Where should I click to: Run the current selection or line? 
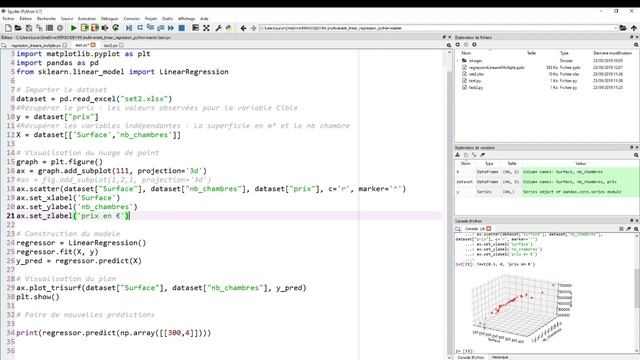[x=105, y=28]
